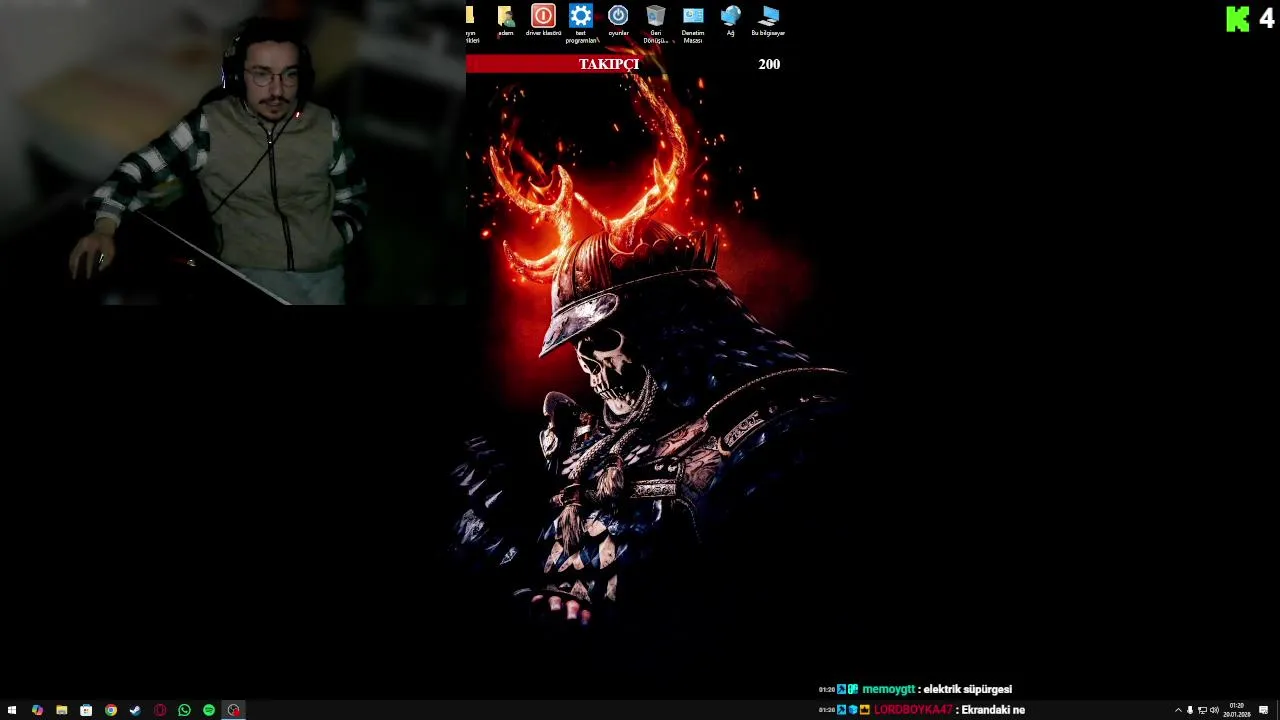The height and width of the screenshot is (720, 1280).
Task: Switch to the active recording app in taskbar
Action: click(233, 710)
